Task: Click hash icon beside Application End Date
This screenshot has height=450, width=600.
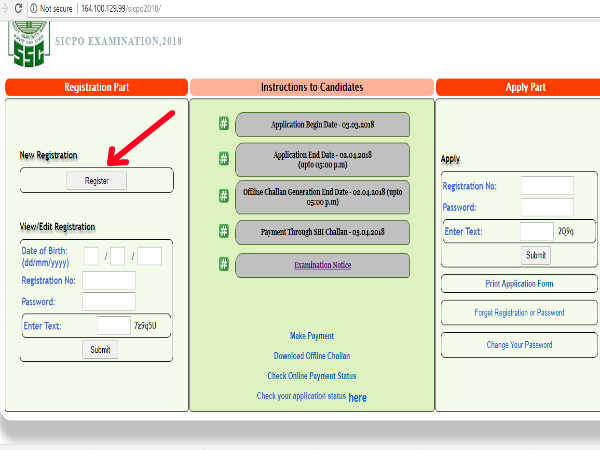Action: pos(224,158)
